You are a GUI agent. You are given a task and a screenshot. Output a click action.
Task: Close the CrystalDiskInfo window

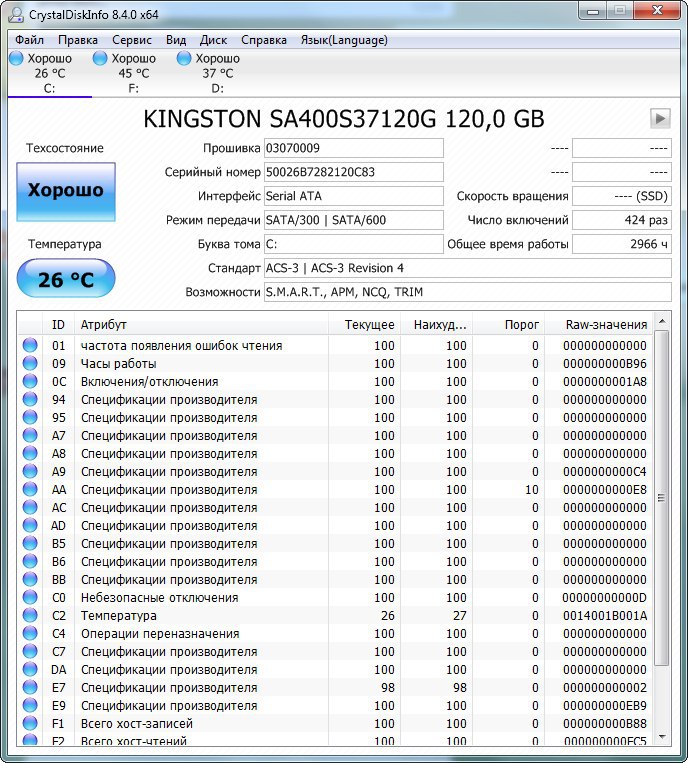pyautogui.click(x=657, y=11)
